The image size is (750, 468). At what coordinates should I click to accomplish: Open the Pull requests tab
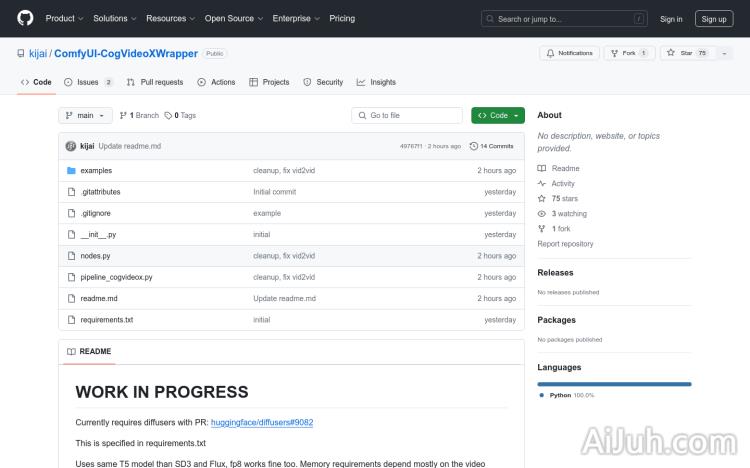(x=155, y=82)
